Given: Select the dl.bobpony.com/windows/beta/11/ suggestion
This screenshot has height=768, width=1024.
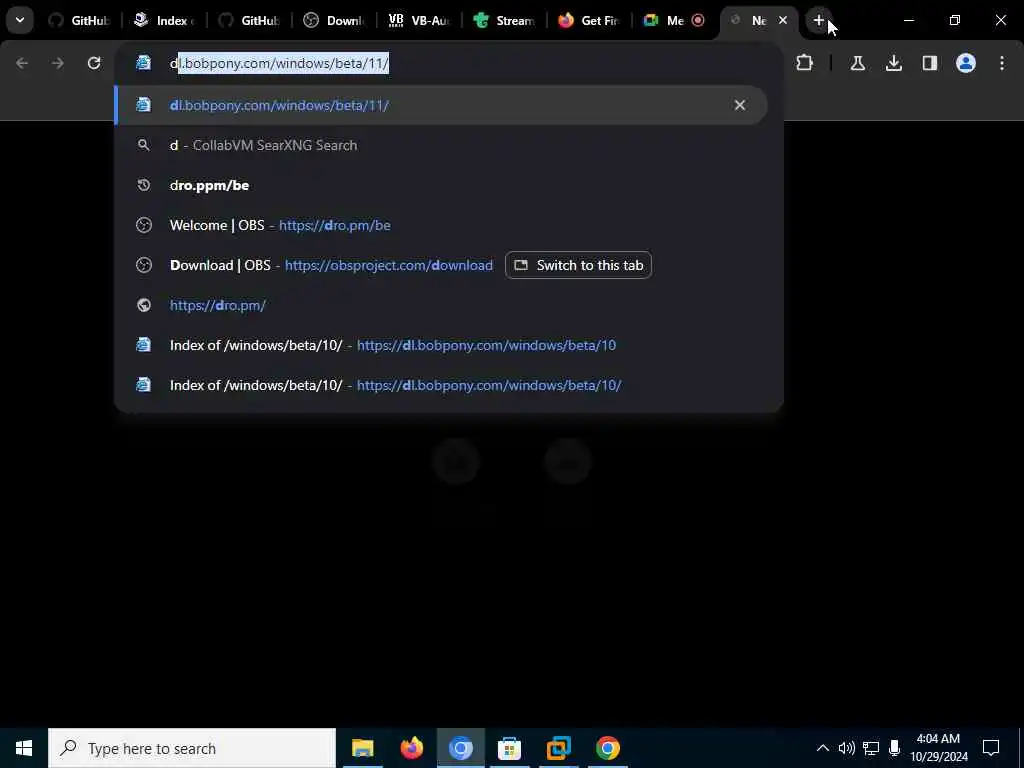Looking at the screenshot, I should pyautogui.click(x=441, y=105).
